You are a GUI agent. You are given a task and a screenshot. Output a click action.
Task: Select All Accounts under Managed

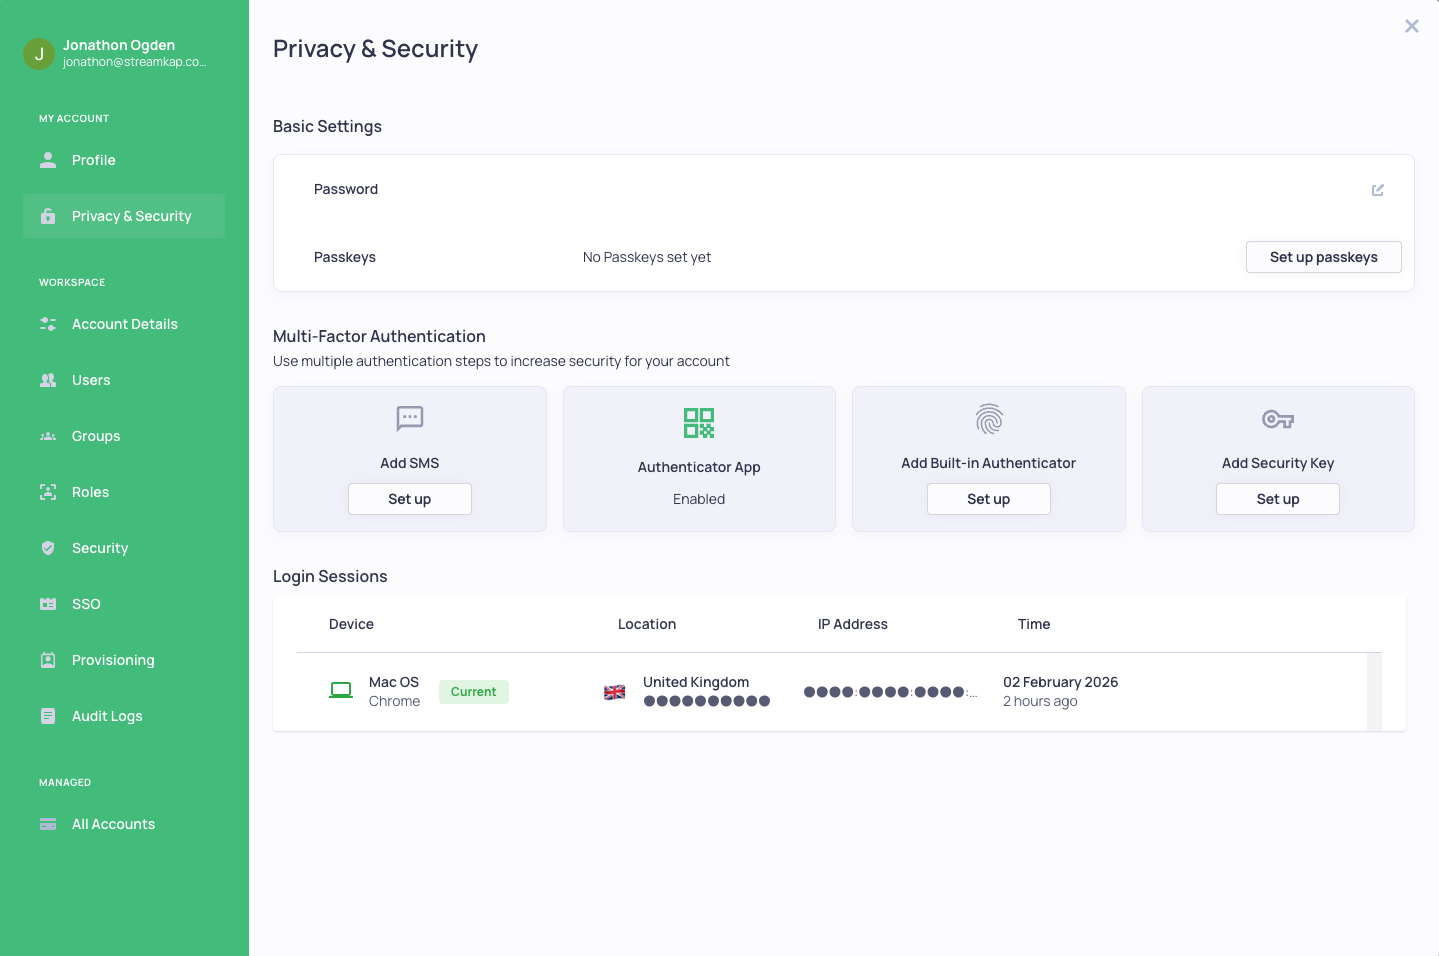click(113, 823)
